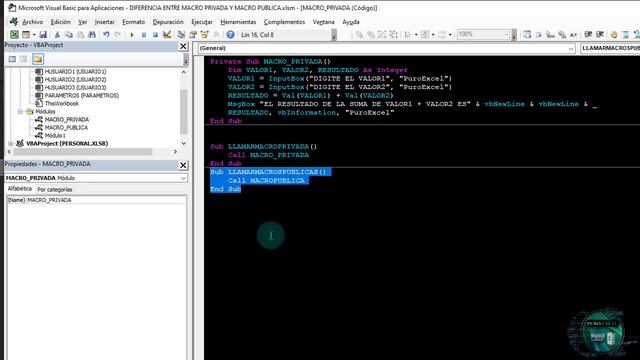Open Find with the binoculars icon
The image size is (640, 360).
[92, 35]
